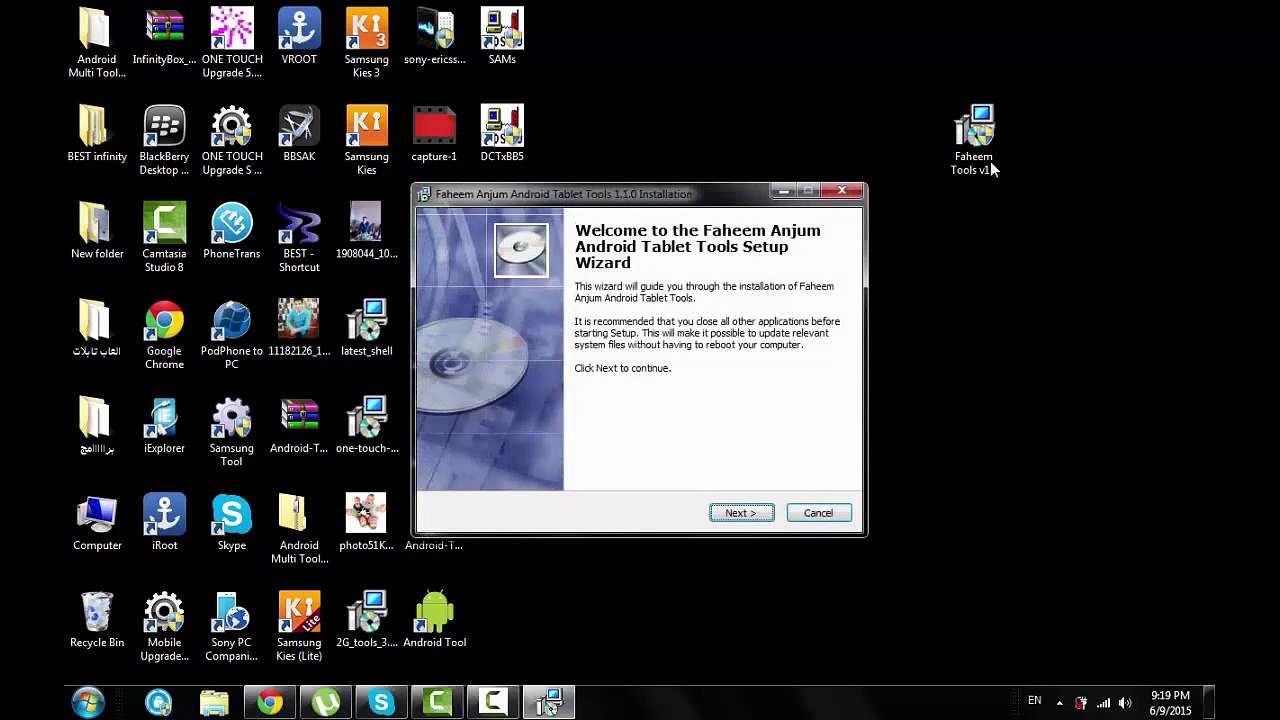Select the BlackBerry Desktop shortcut

164,140
